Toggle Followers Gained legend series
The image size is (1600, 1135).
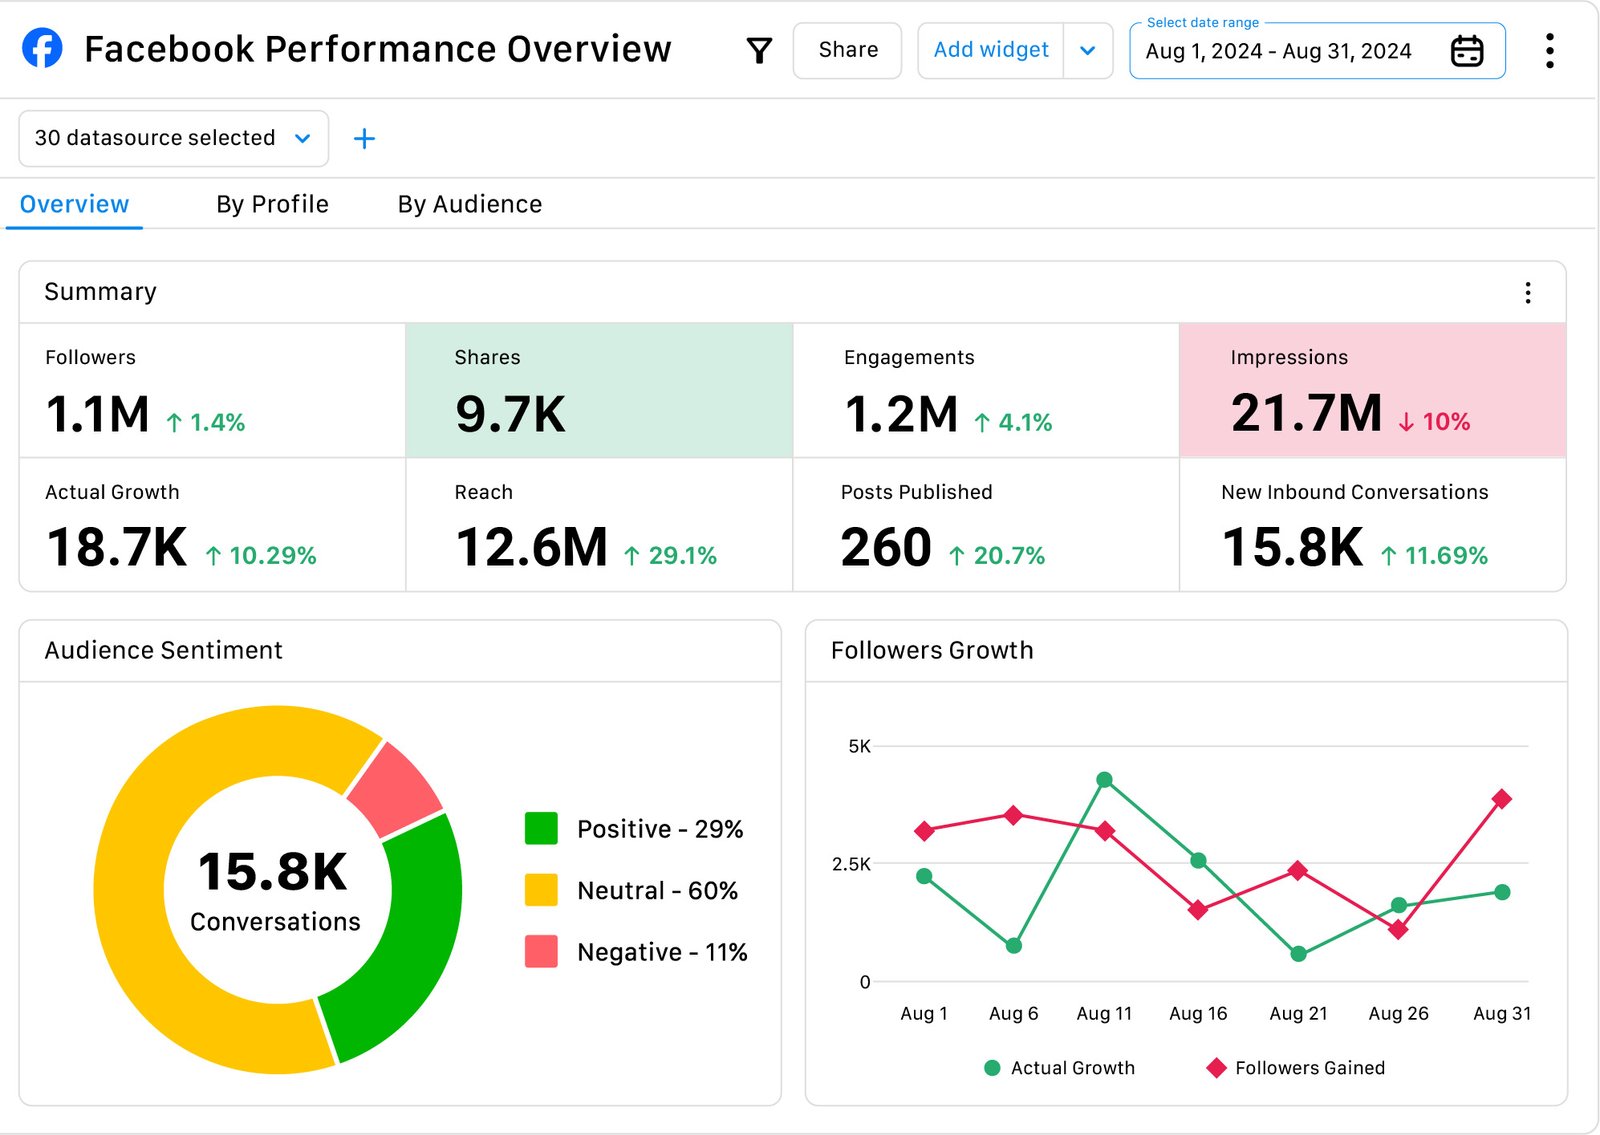tap(1297, 1068)
